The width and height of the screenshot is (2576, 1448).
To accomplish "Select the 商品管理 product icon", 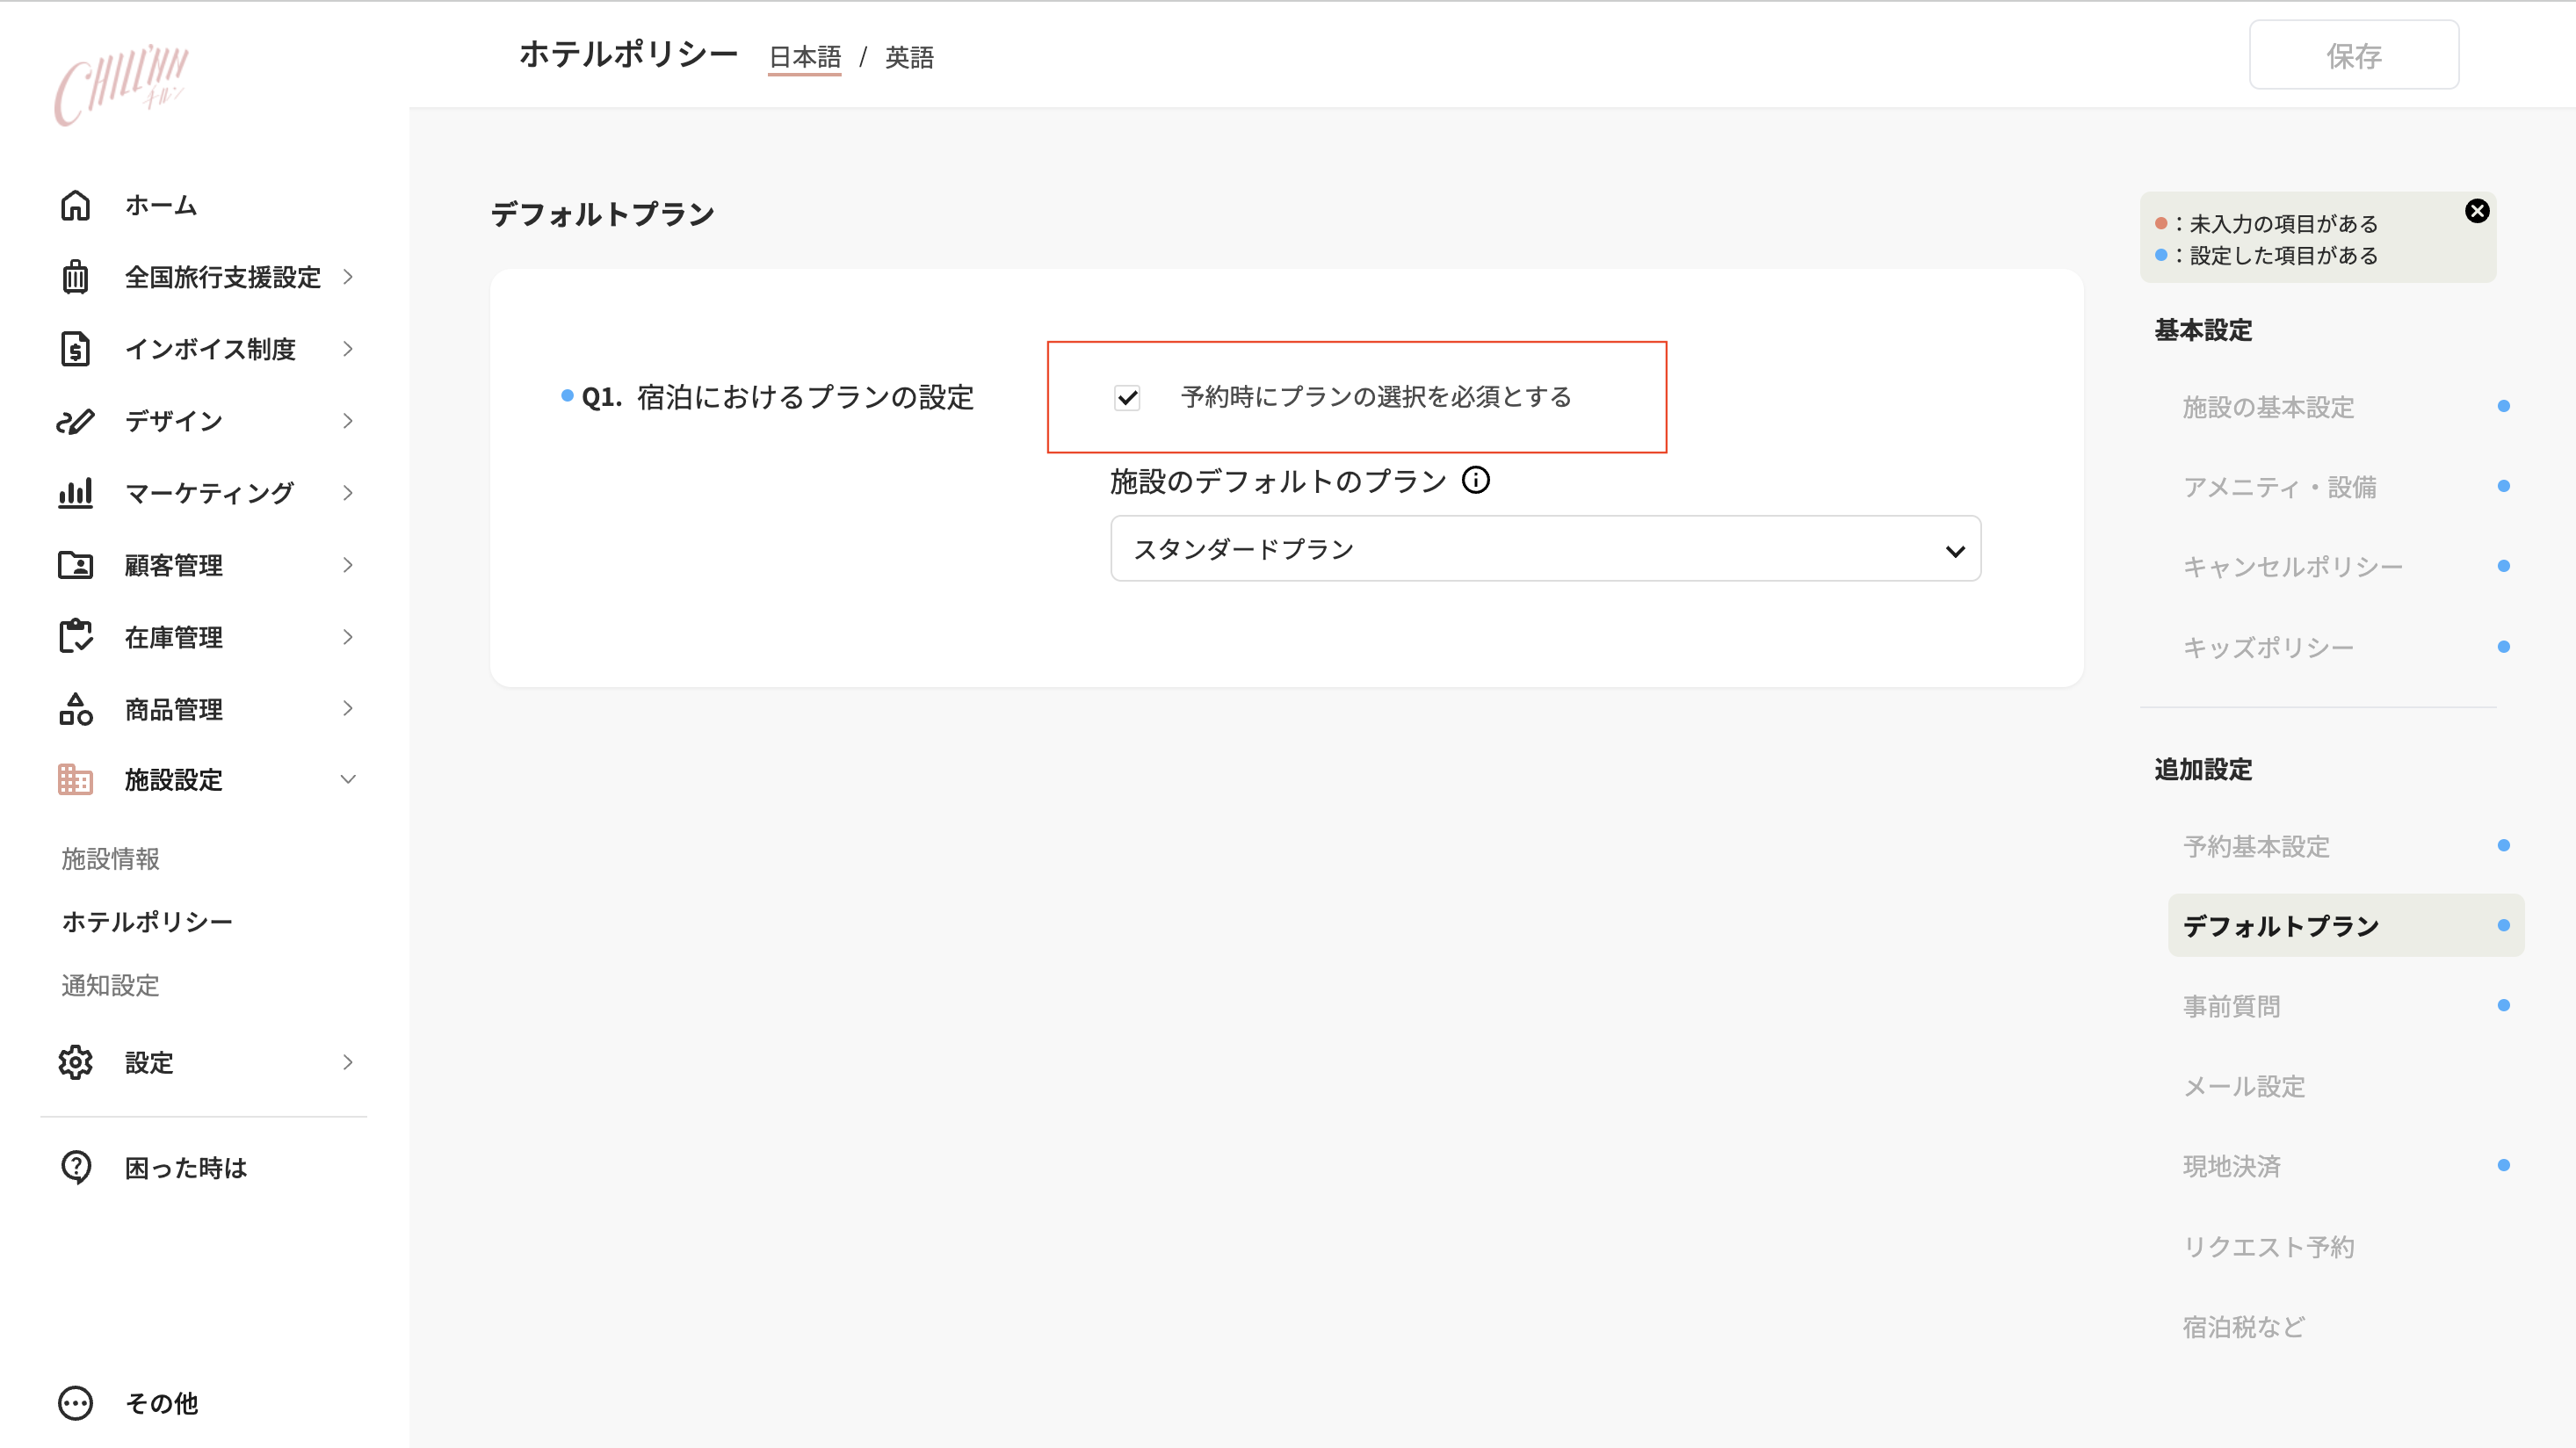I will [x=76, y=709].
